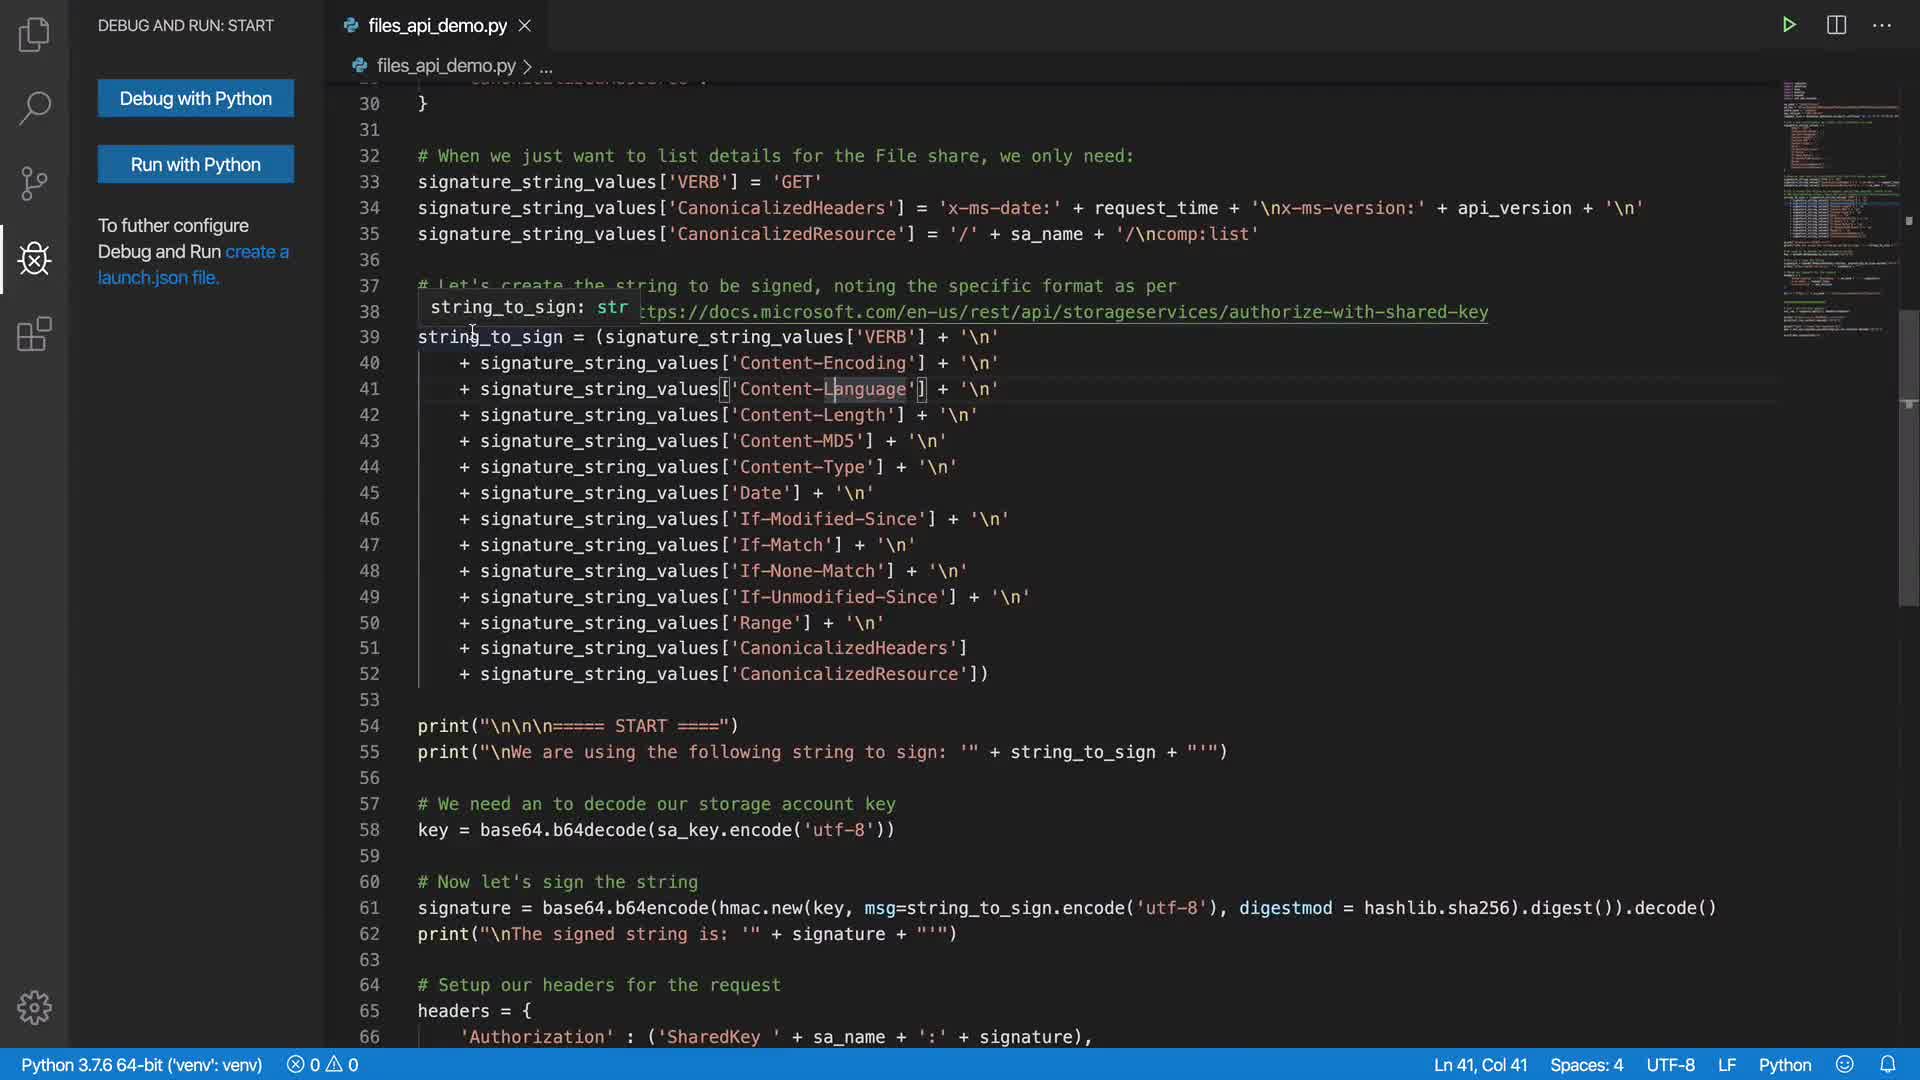The height and width of the screenshot is (1080, 1920).
Task: Click Run with Python button
Action: [196, 164]
